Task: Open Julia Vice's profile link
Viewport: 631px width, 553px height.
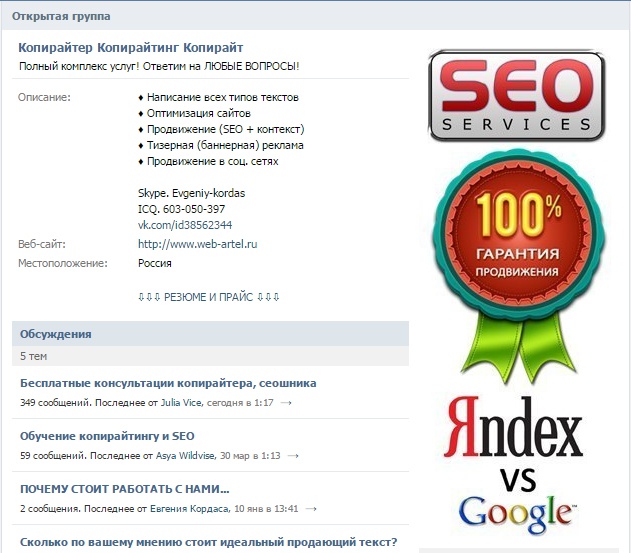Action: (181, 402)
